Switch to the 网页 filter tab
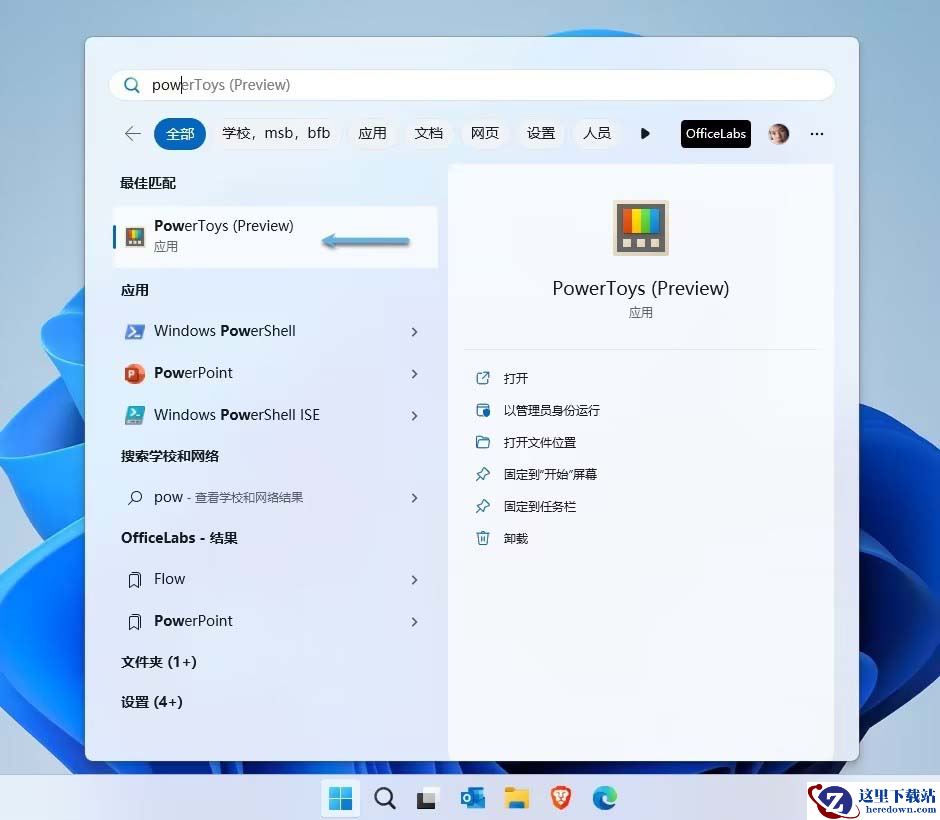 click(484, 133)
